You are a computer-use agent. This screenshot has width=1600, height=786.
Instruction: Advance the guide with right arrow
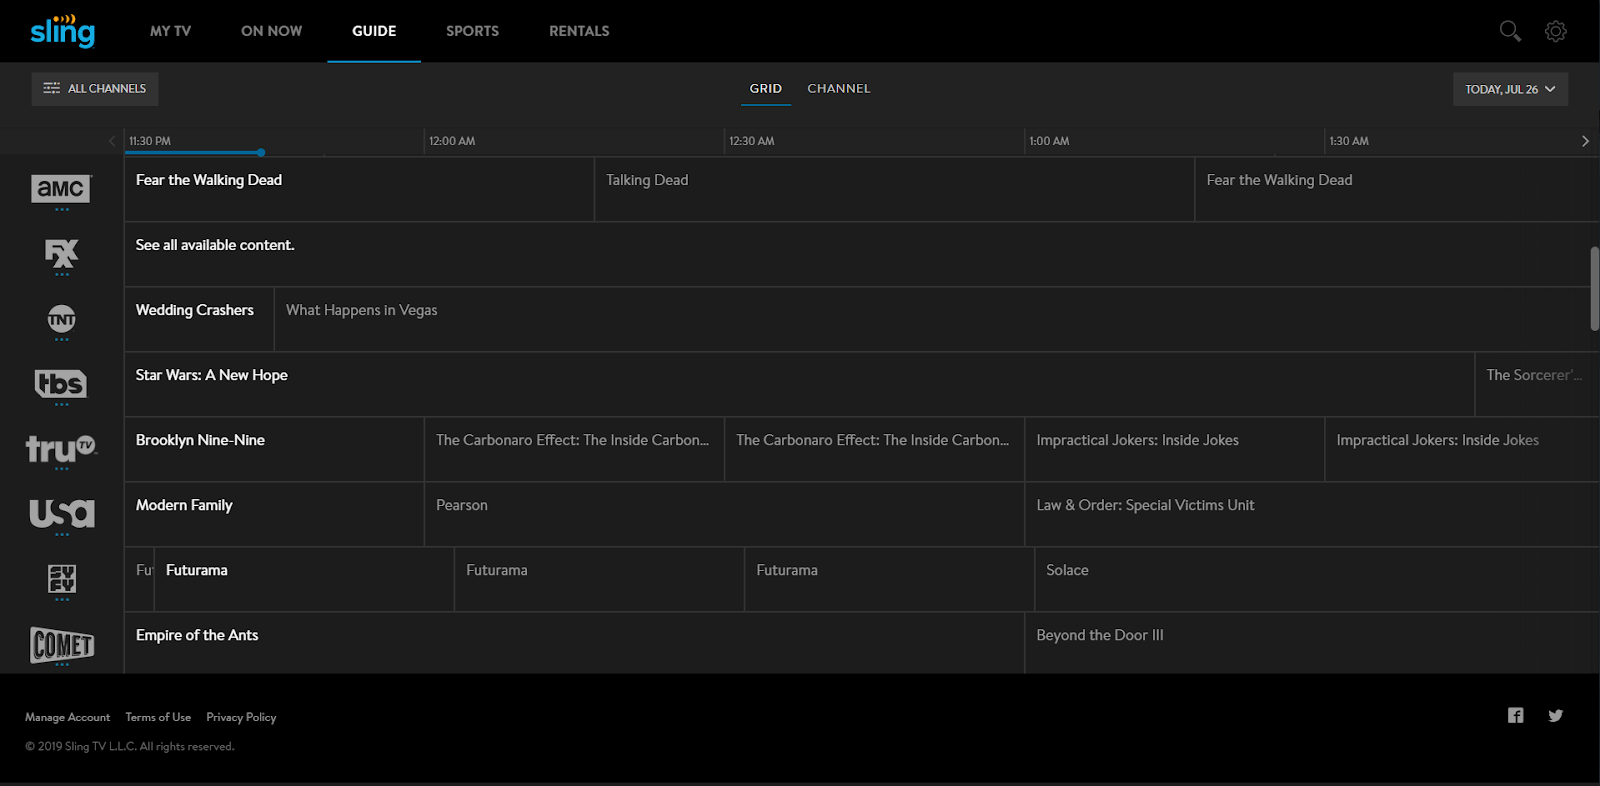[1585, 141]
